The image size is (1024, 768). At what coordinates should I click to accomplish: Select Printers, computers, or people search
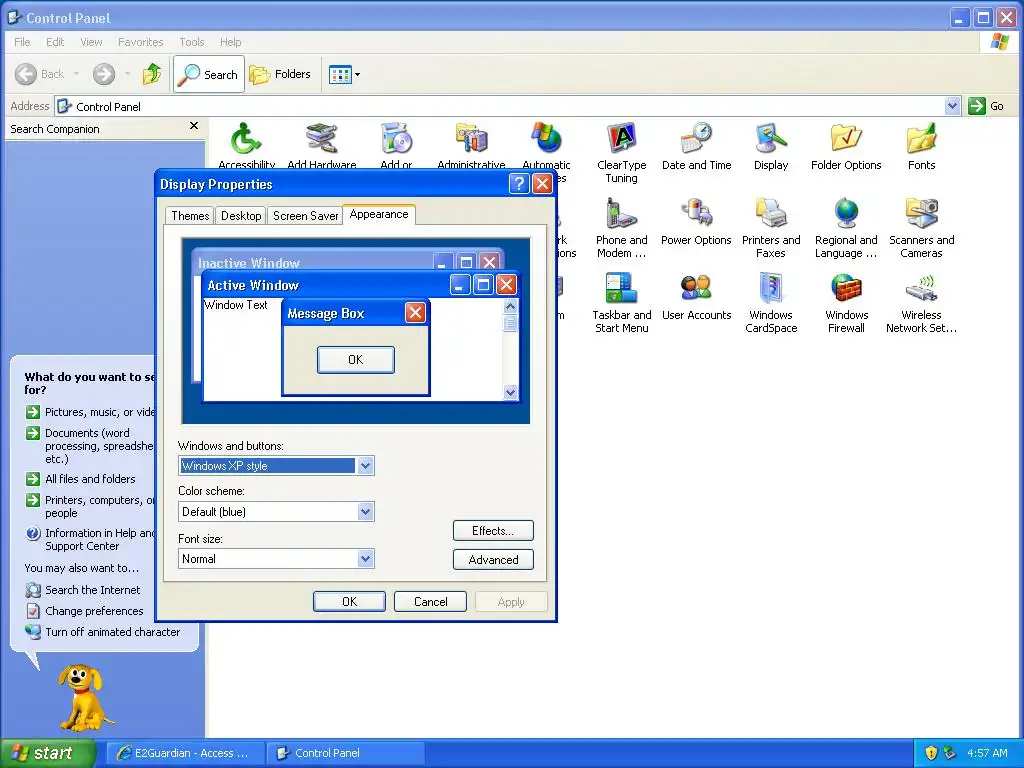click(x=90, y=506)
